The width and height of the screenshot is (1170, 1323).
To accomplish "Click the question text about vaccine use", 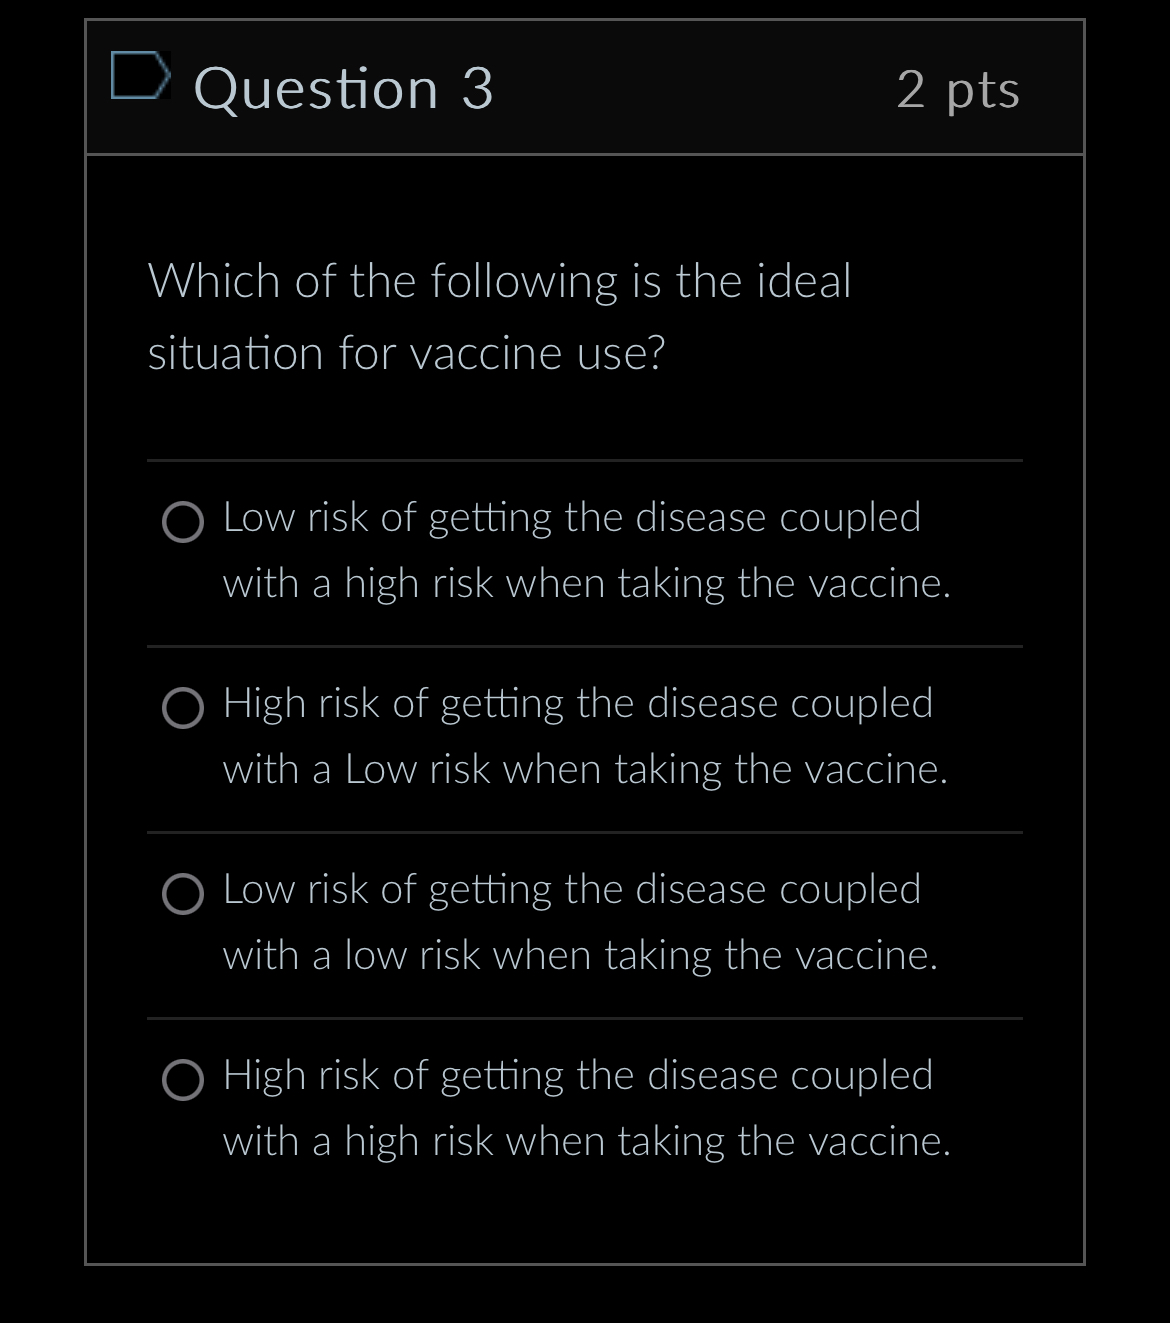I will (x=500, y=316).
